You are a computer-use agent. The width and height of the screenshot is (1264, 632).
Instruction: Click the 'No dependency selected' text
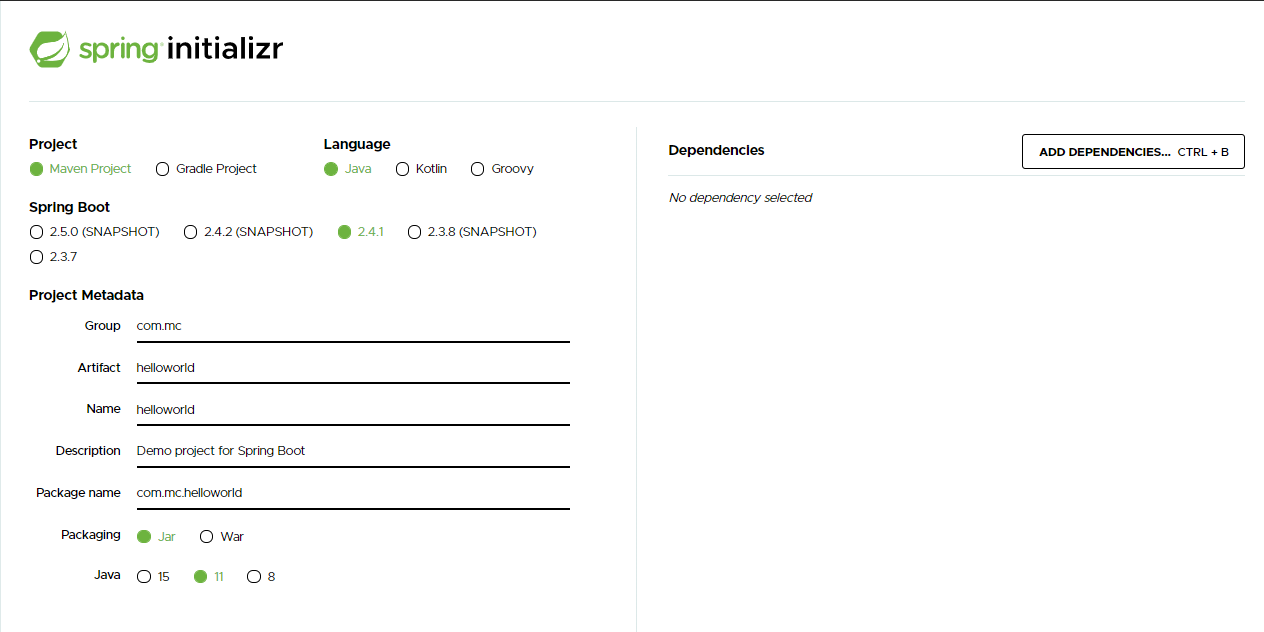pyautogui.click(x=740, y=198)
